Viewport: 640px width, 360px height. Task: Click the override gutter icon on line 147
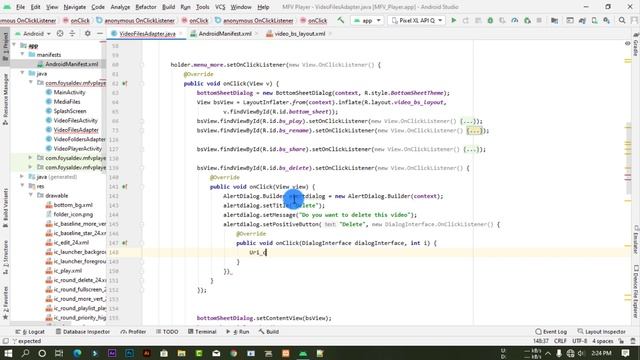(124, 243)
